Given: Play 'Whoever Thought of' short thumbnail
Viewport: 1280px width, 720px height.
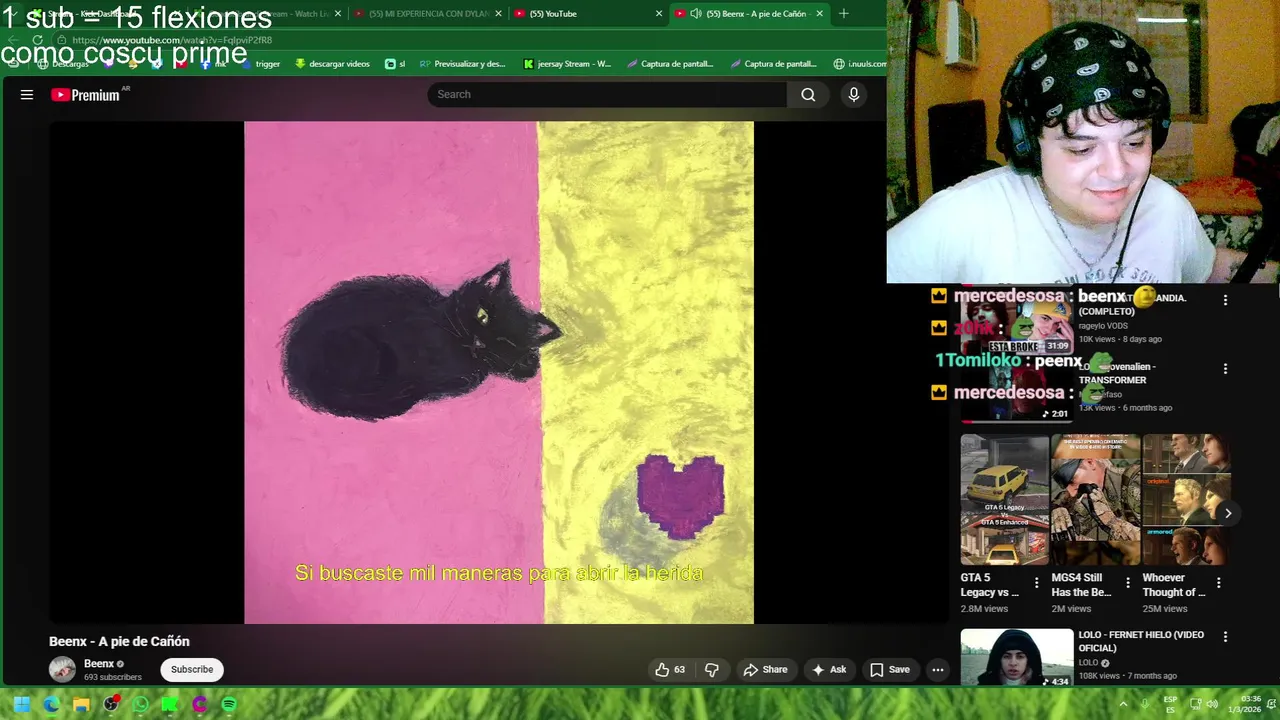Looking at the screenshot, I should point(1186,500).
